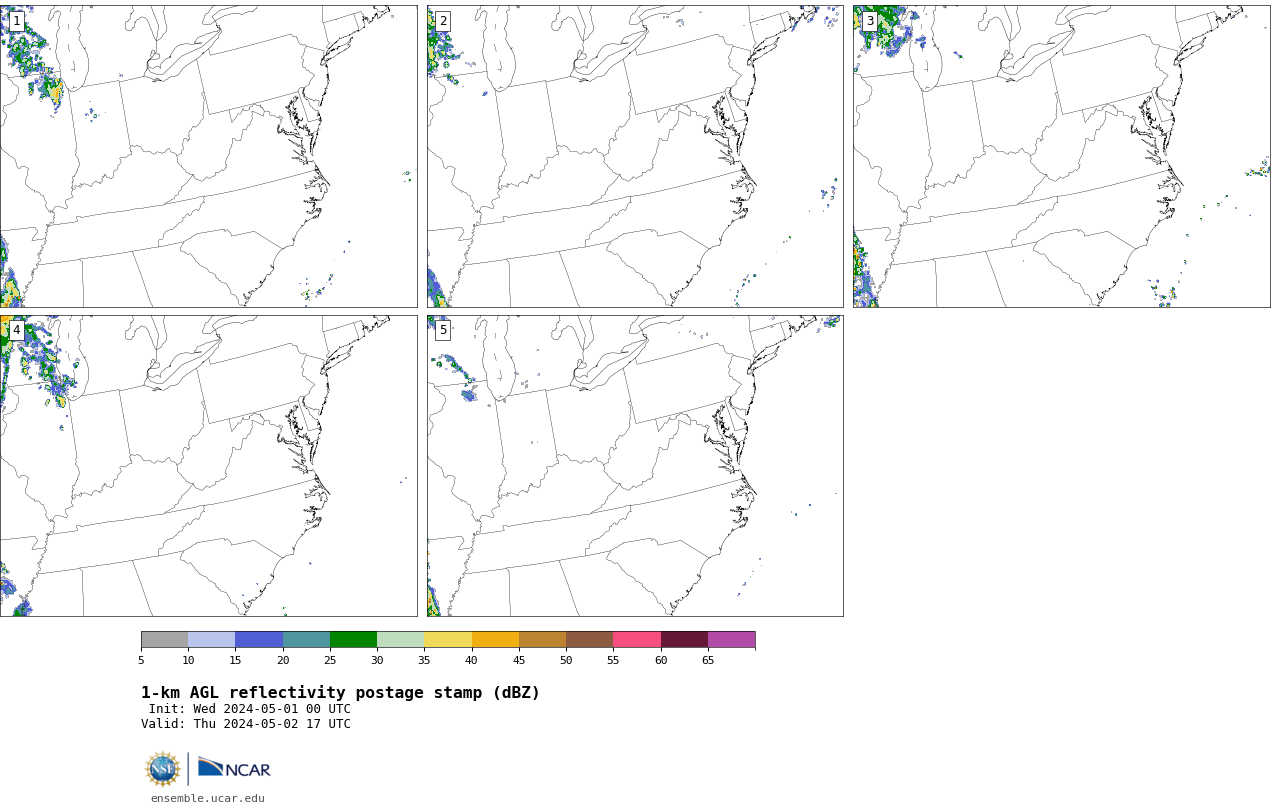Open ensemble member 2 postage stamp map
This screenshot has width=1280, height=809.
(635, 156)
